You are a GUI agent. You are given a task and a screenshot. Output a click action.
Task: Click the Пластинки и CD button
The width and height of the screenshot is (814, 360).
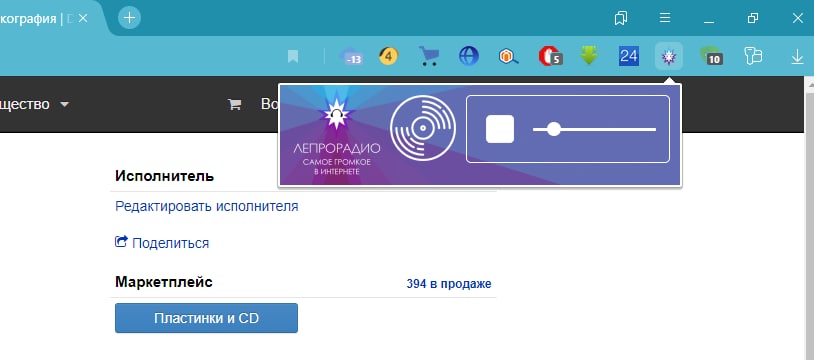click(x=206, y=318)
